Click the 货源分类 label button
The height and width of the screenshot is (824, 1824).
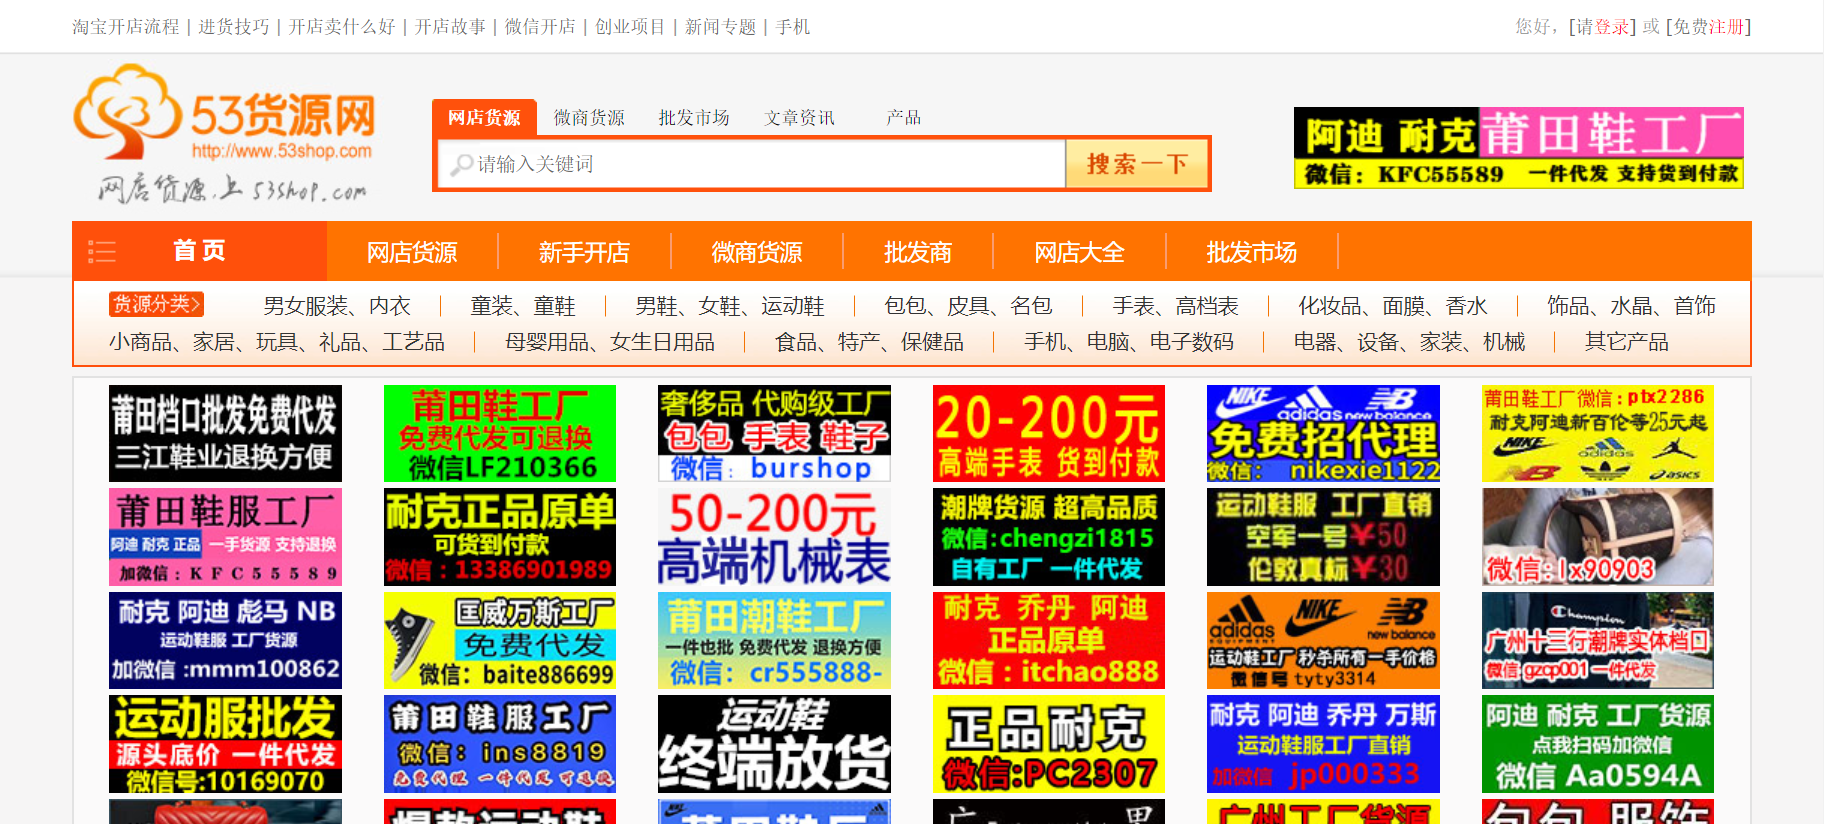156,304
